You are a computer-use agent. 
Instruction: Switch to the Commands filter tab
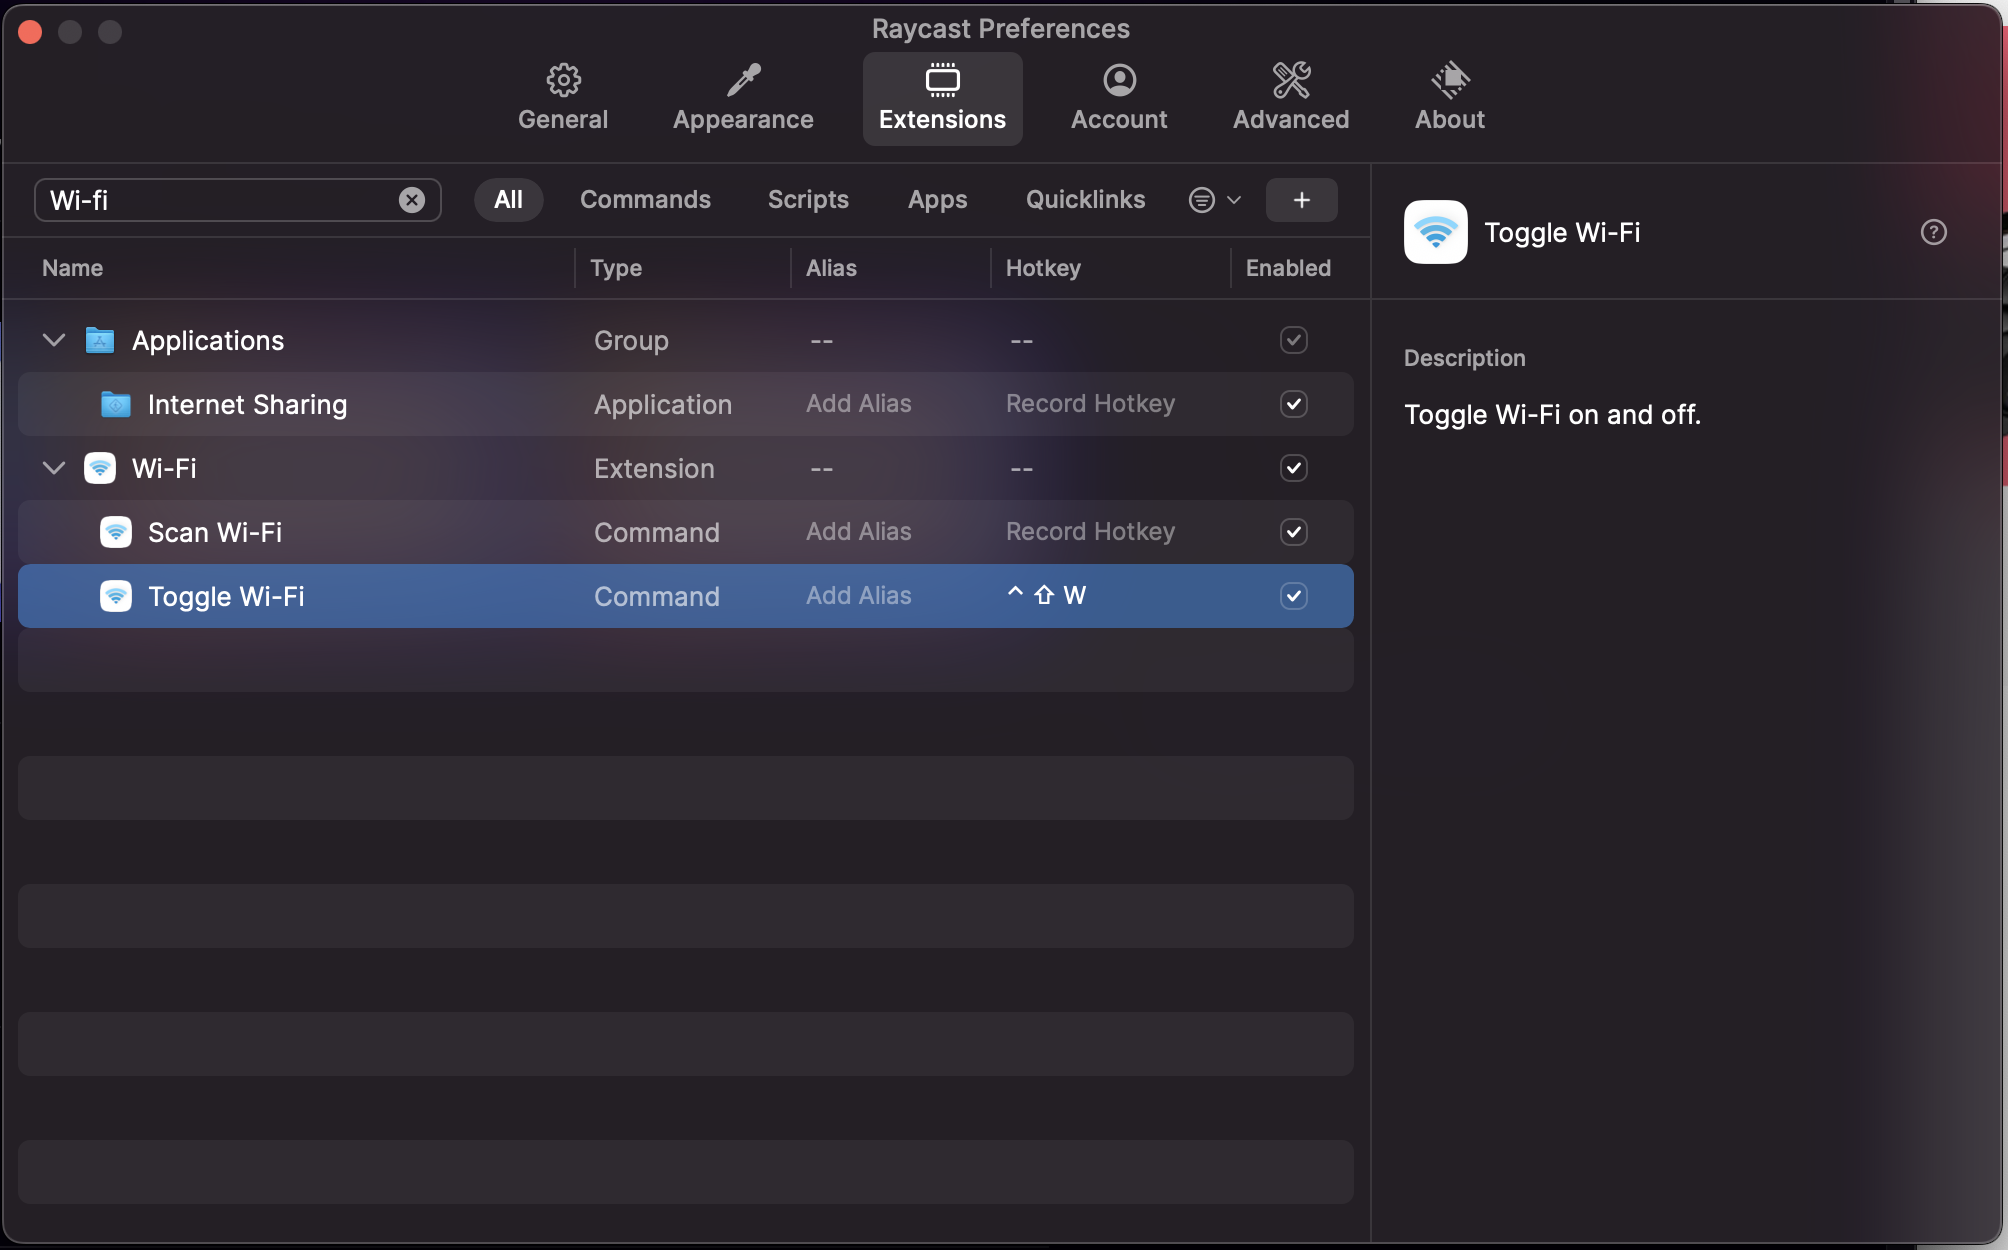click(x=645, y=200)
